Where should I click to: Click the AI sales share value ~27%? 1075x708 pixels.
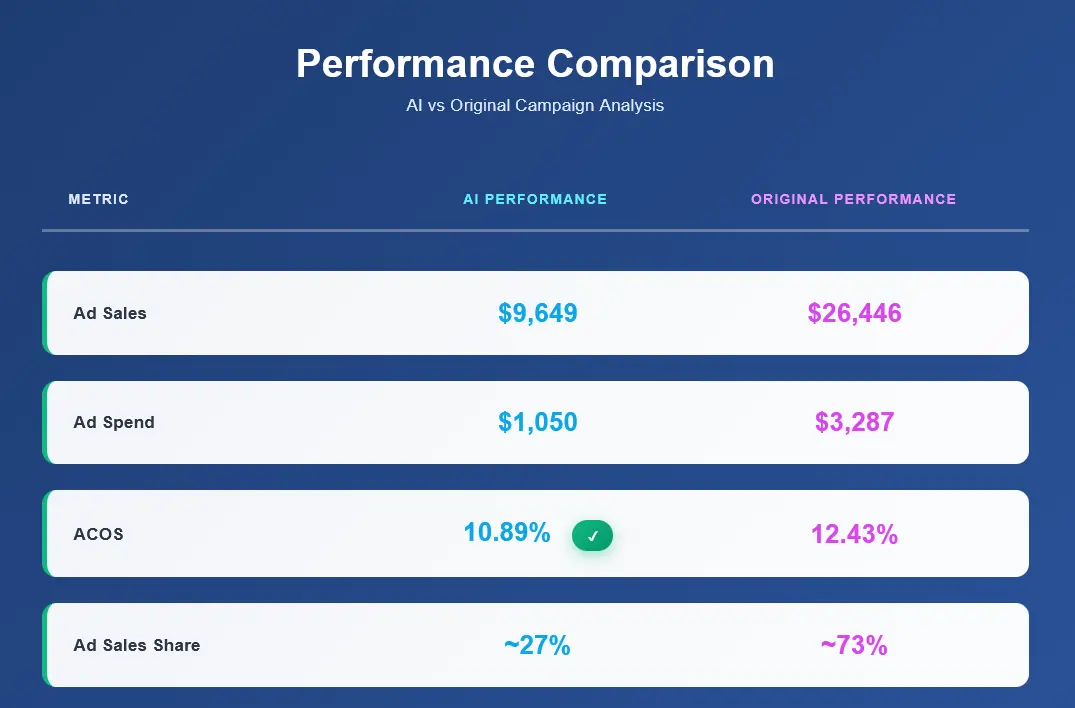(x=537, y=645)
